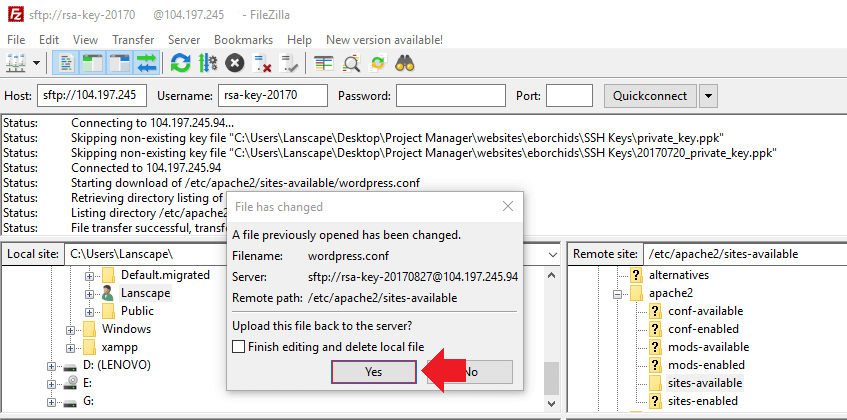Expand the E: drive
The height and width of the screenshot is (420, 847).
(51, 384)
